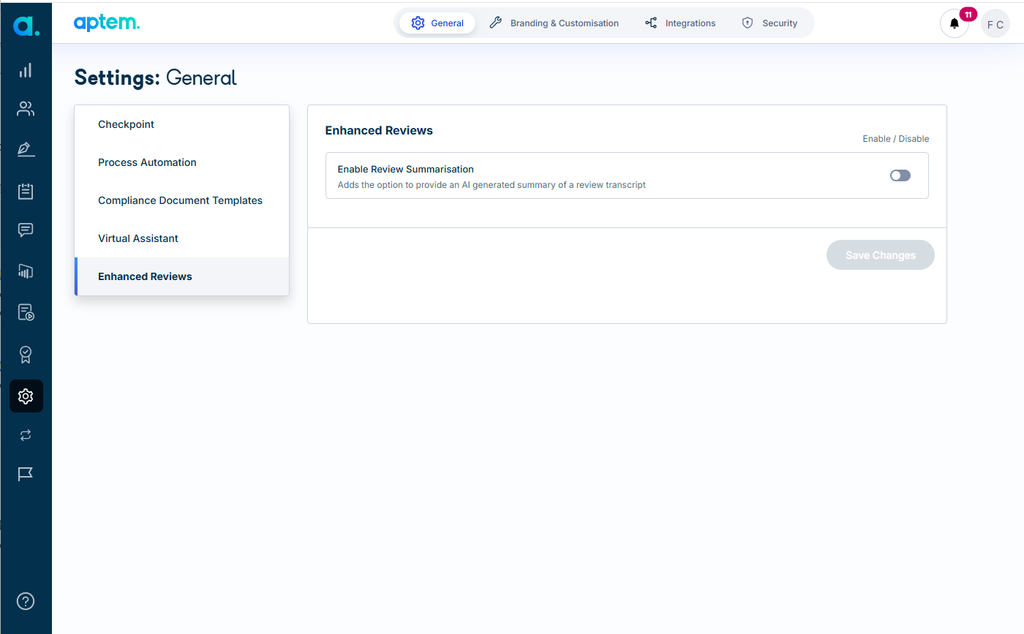The image size is (1024, 634).
Task: Open the flag sidebar icon
Action: click(x=25, y=474)
